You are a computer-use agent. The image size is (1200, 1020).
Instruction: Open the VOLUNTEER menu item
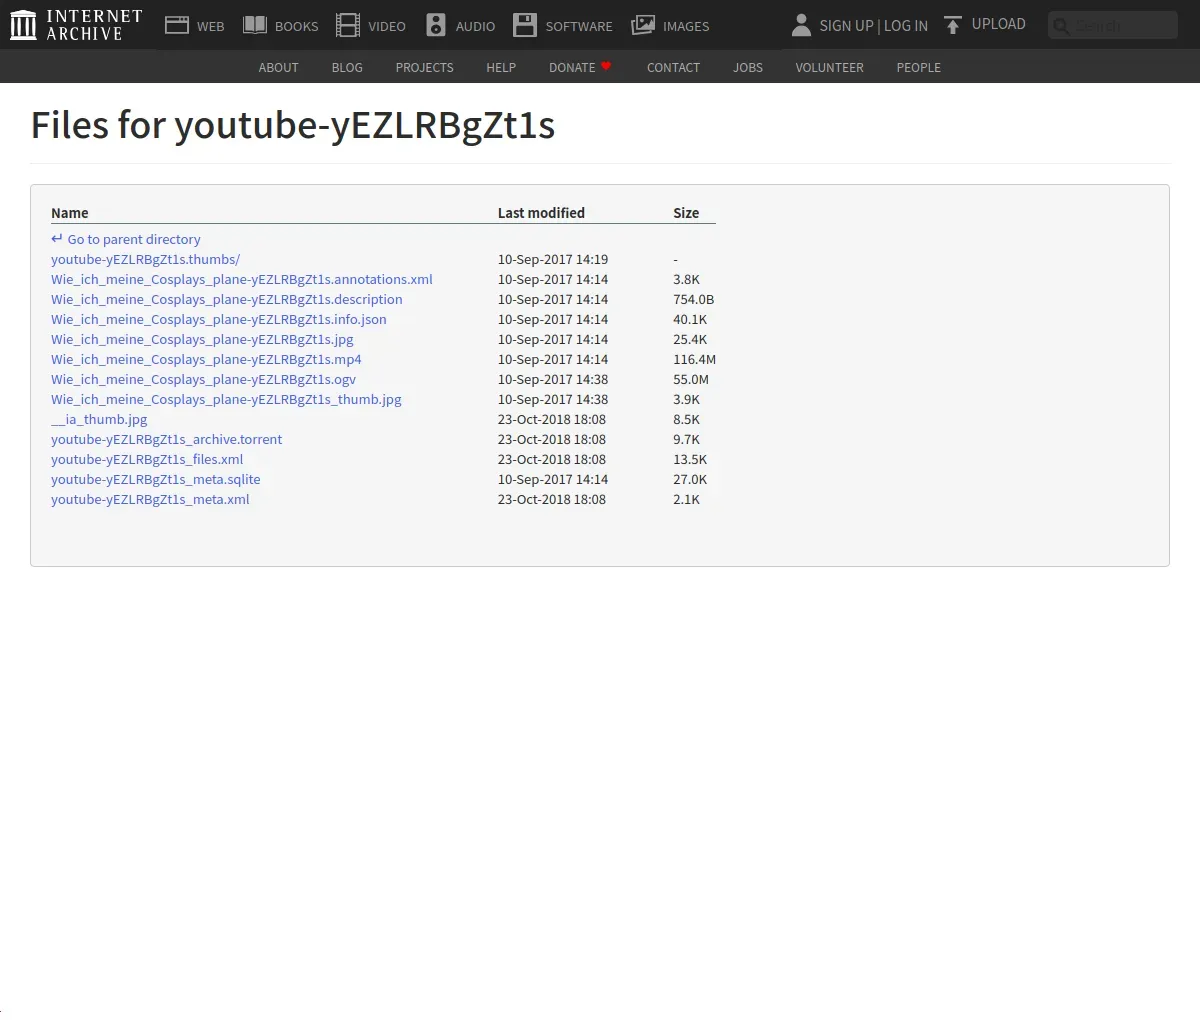[829, 67]
